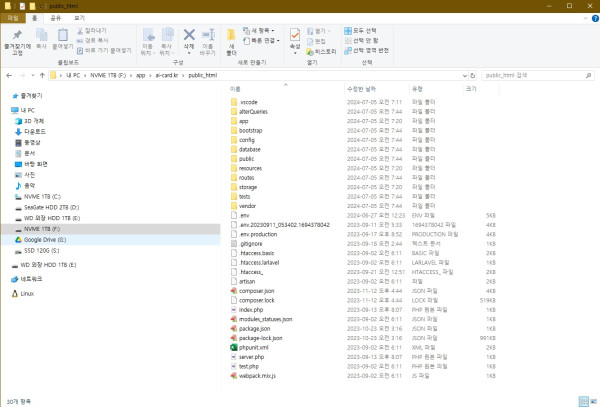Click the Refresh button beside address bar
This screenshot has width=600, height=407.
click(x=473, y=76)
